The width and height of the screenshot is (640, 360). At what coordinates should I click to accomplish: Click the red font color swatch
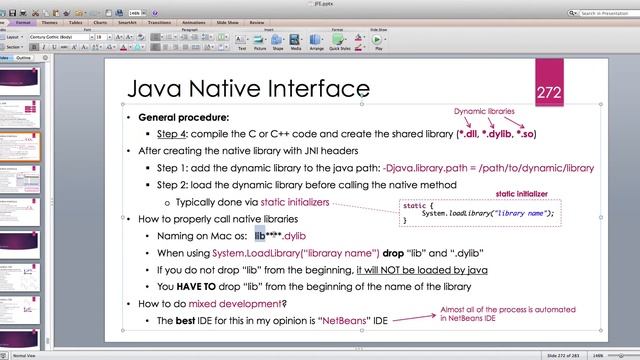tap(123, 47)
